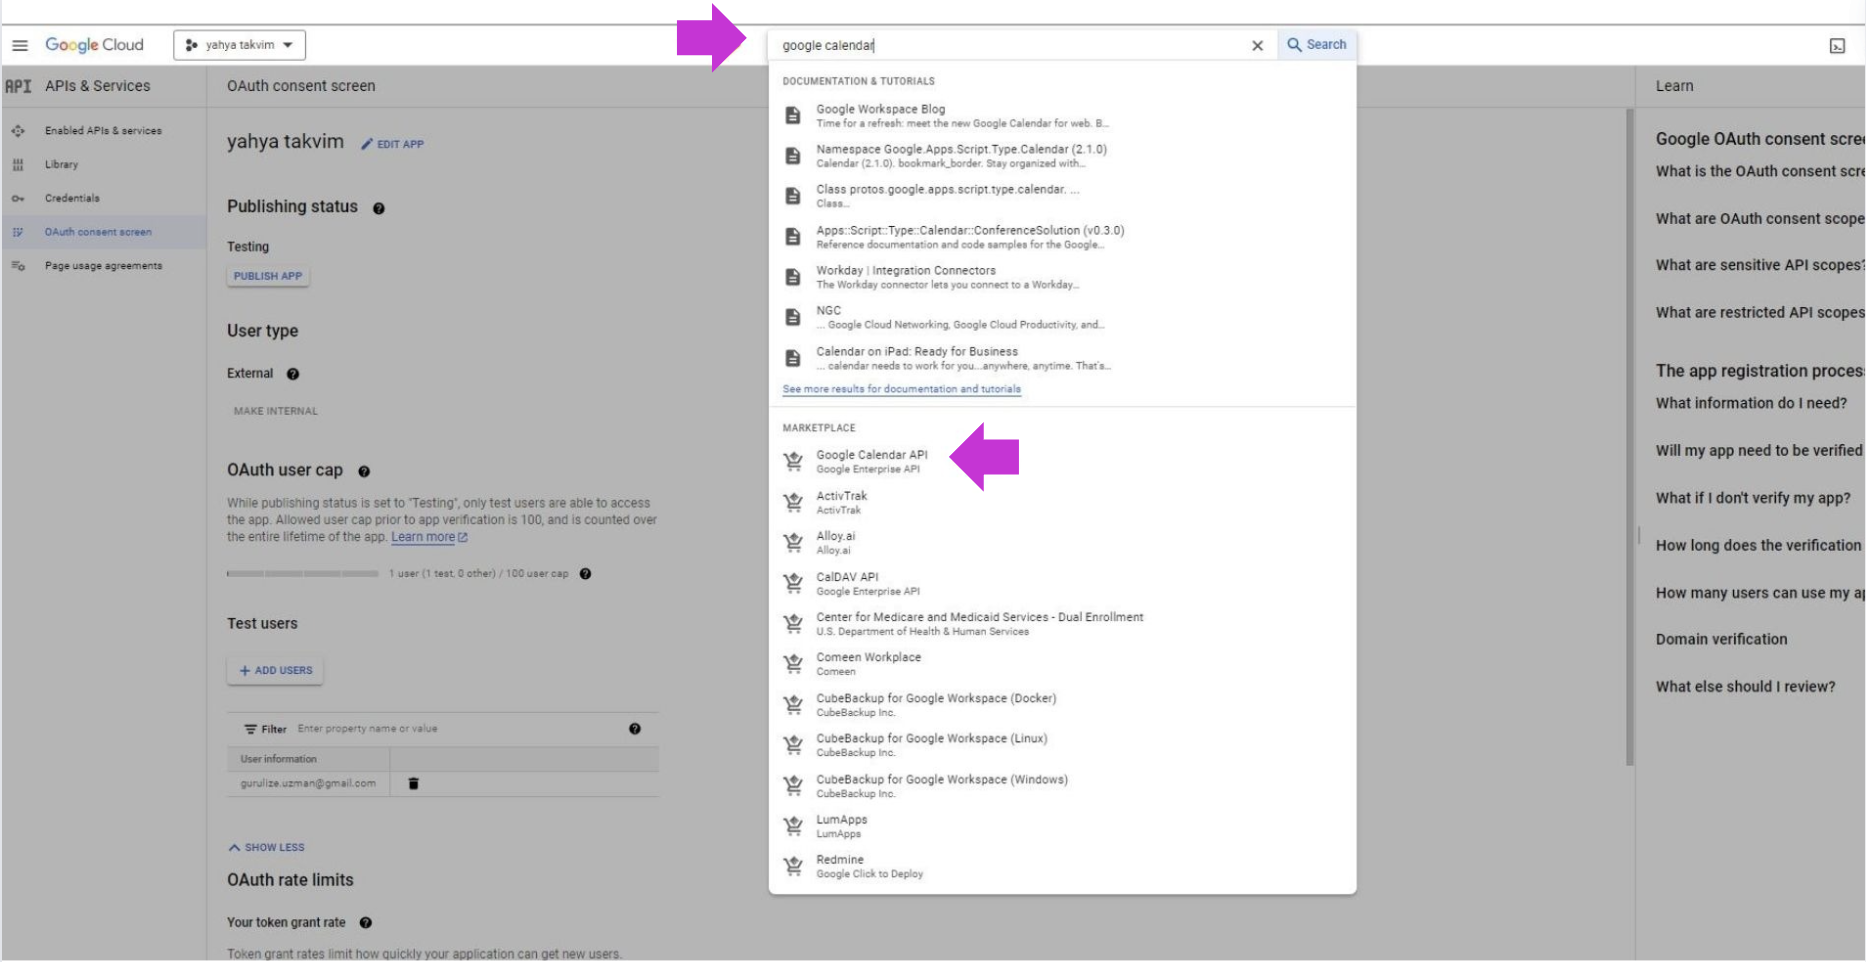The height and width of the screenshot is (962, 1866).
Task: Expand What are sensitive API scopes? help topic
Action: point(1760,265)
